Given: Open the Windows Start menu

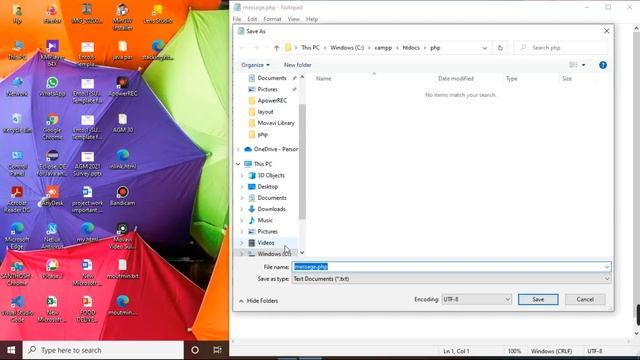Looking at the screenshot, I should point(11,350).
